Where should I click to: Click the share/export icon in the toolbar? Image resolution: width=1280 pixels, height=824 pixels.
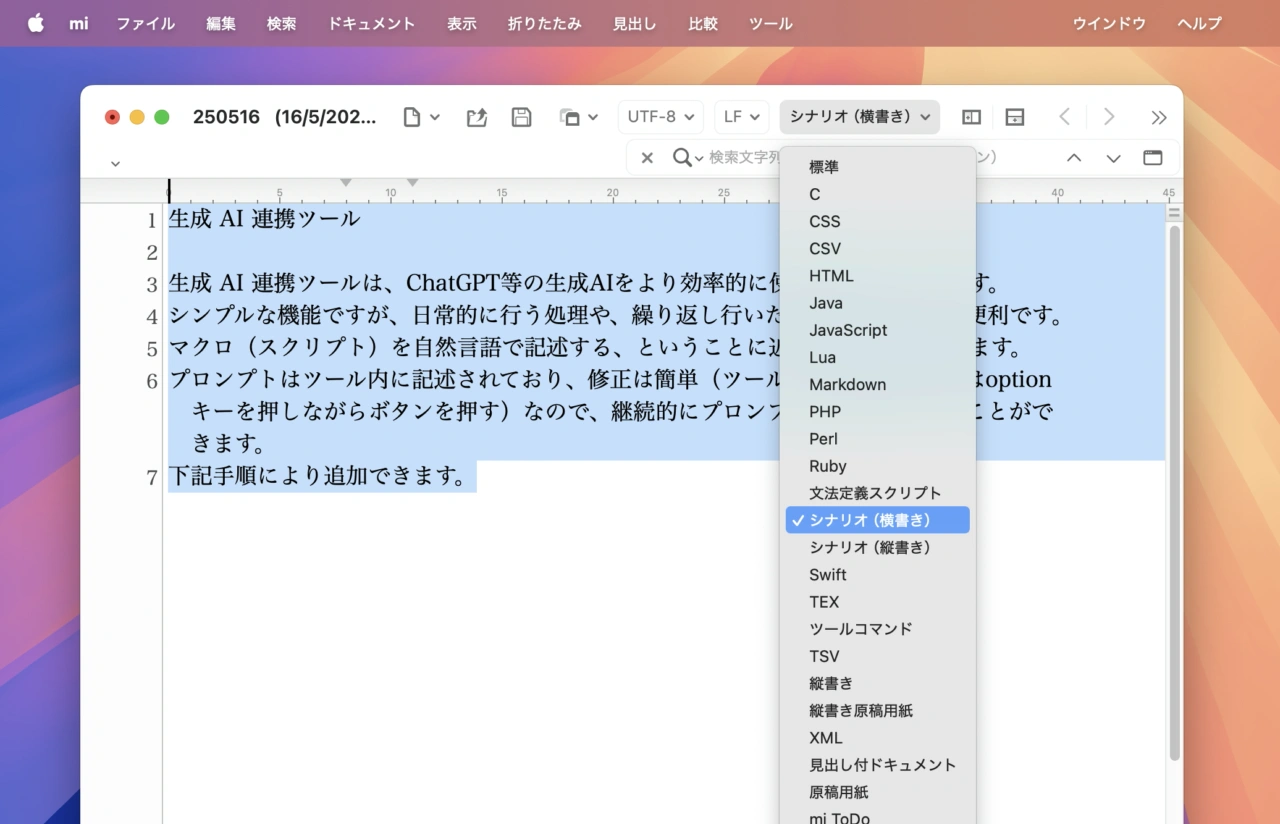[x=477, y=117]
